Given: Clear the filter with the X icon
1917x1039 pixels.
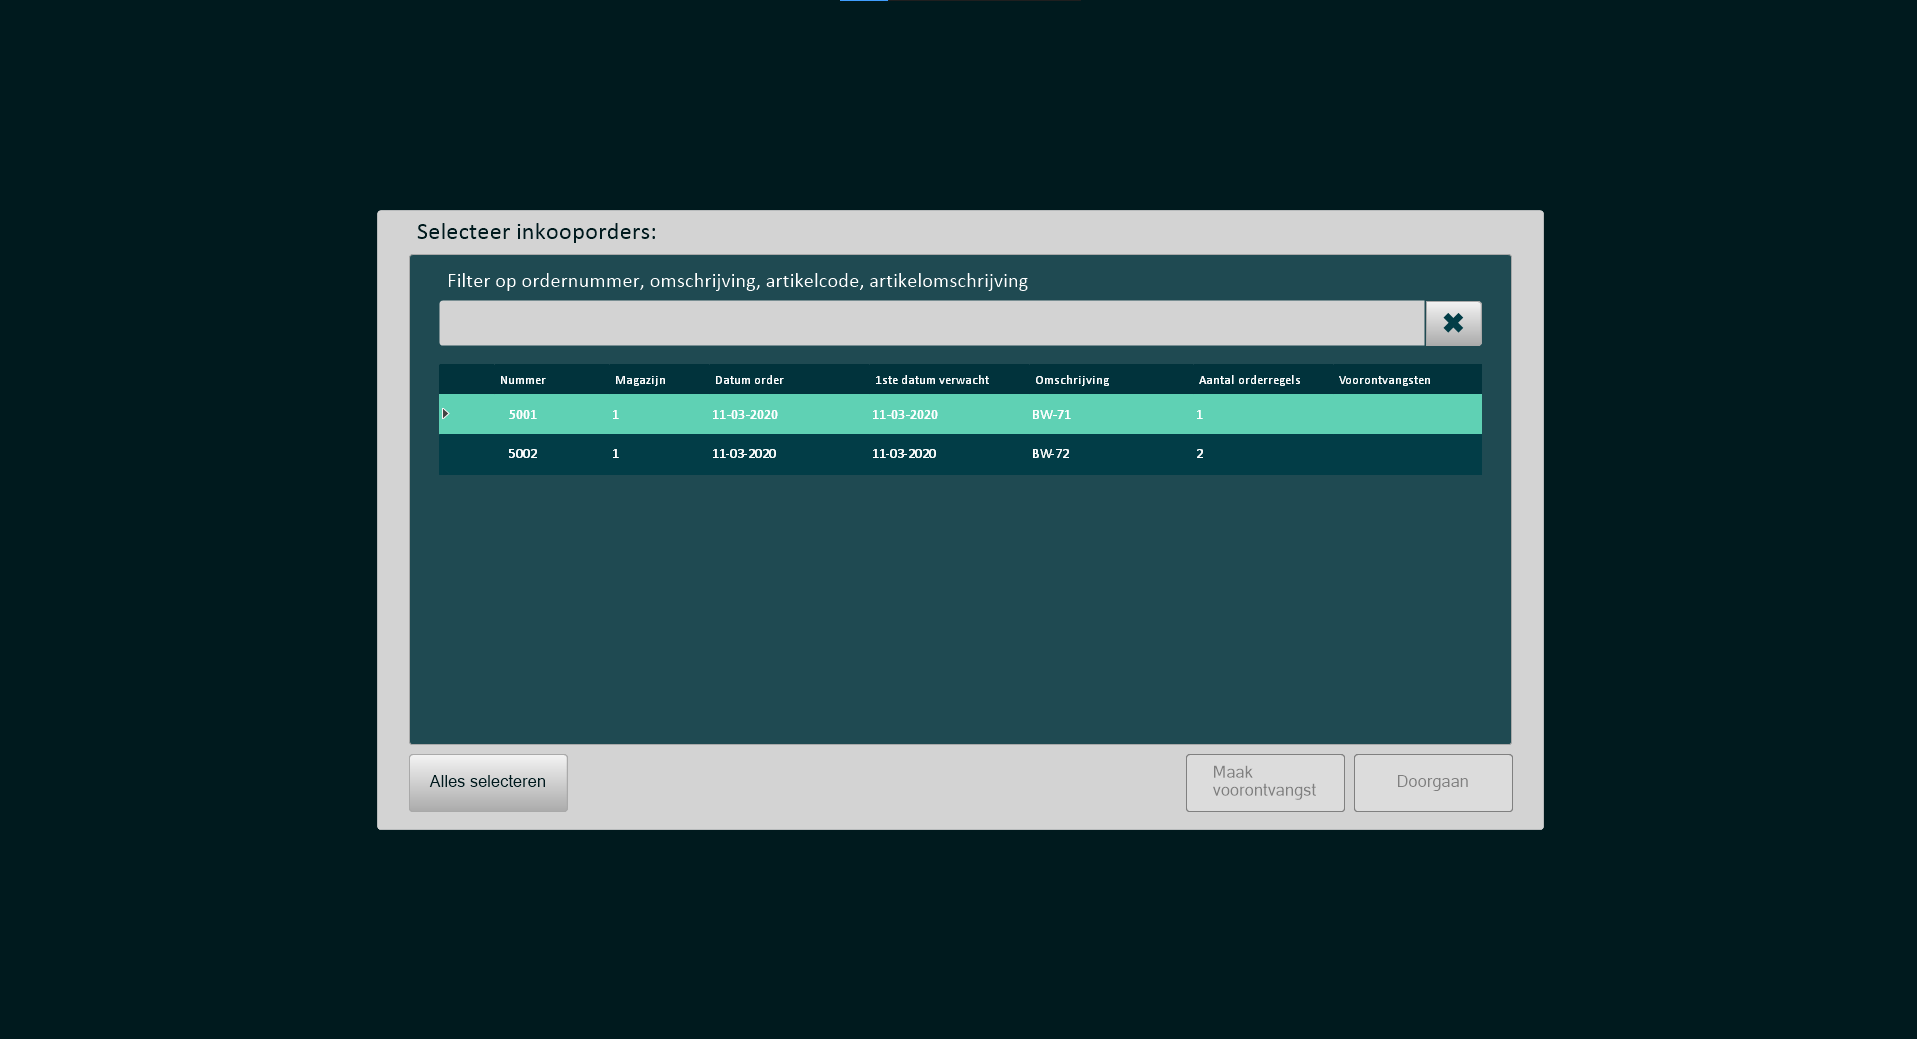Looking at the screenshot, I should point(1452,323).
